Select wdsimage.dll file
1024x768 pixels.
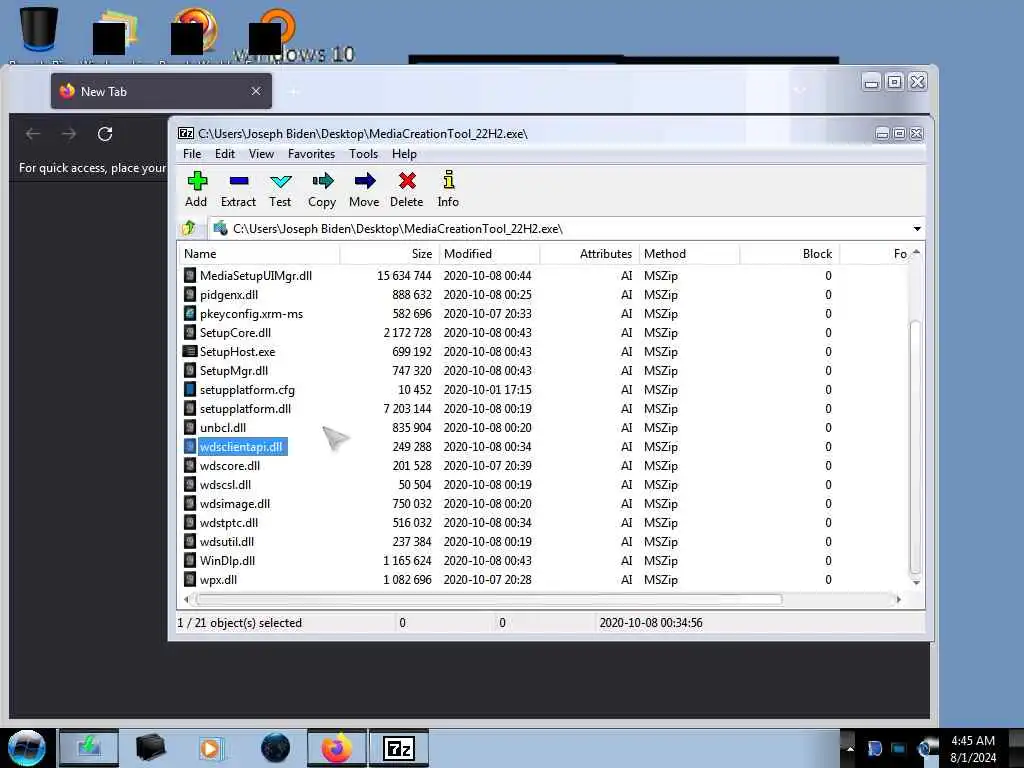(x=235, y=504)
